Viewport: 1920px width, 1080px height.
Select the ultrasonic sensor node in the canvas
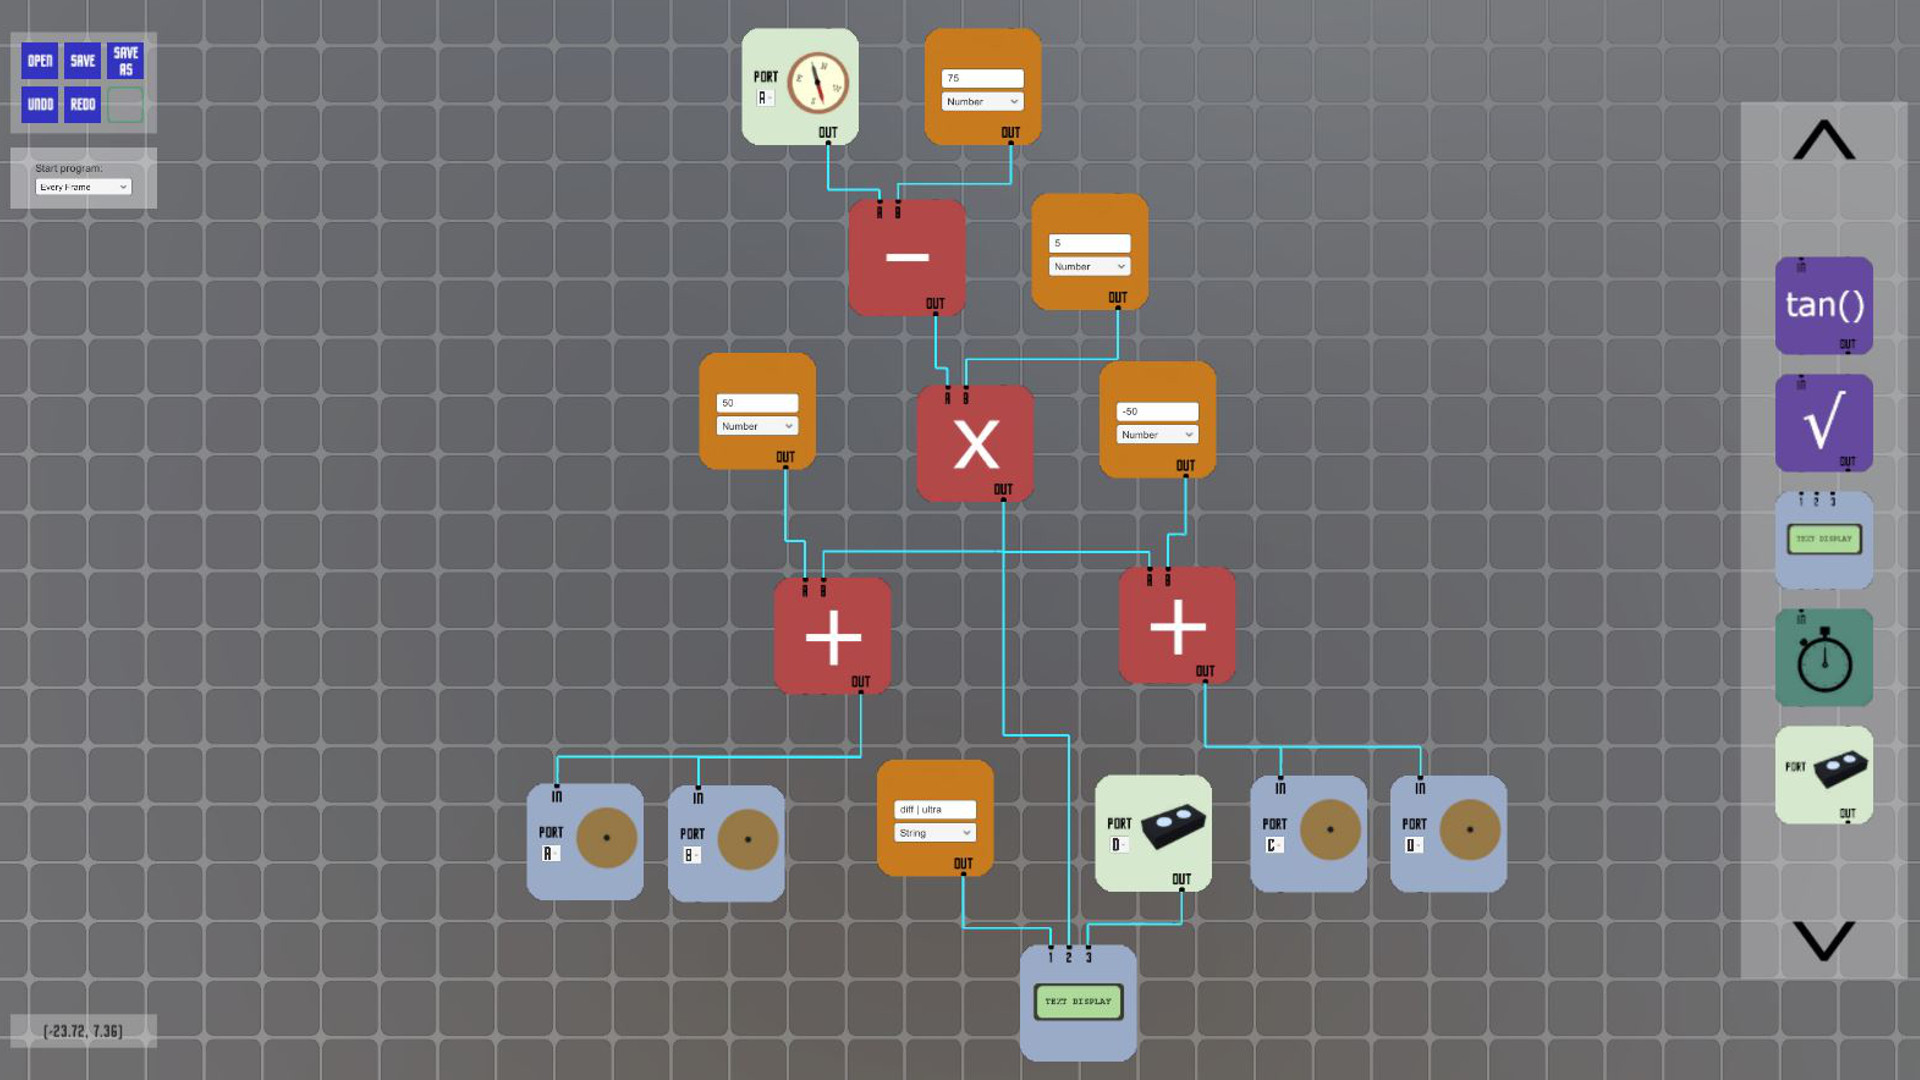coord(1153,833)
